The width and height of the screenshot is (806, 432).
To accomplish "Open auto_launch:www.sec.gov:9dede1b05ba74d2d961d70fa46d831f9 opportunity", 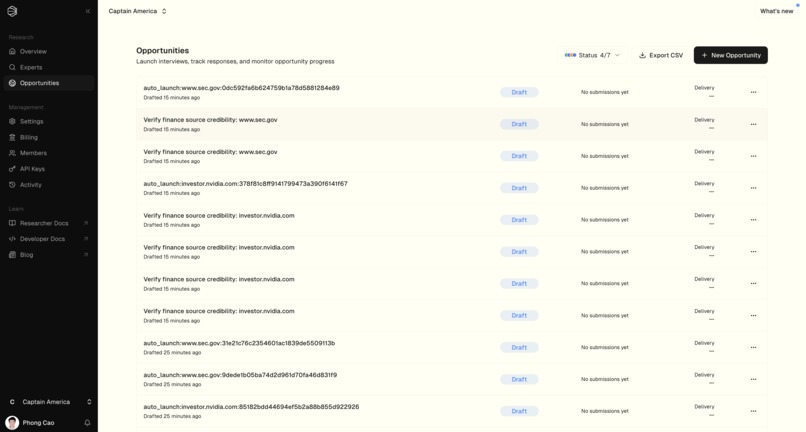I will coord(240,375).
